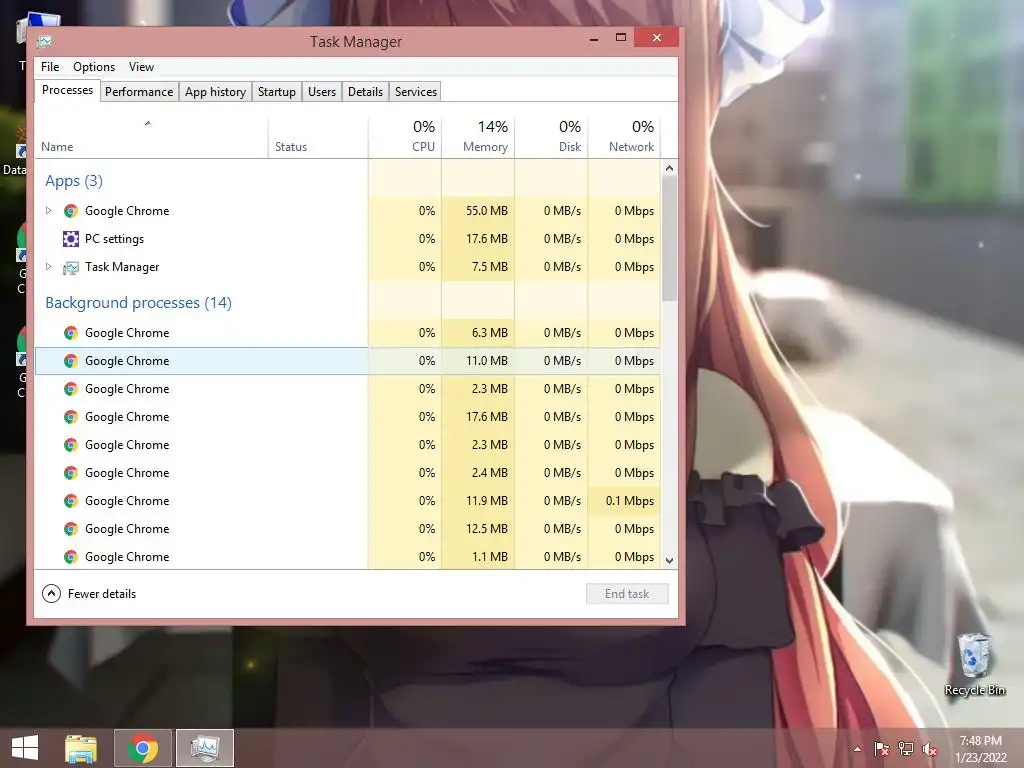The height and width of the screenshot is (768, 1024).
Task: Show hidden system tray icons
Action: tap(857, 749)
